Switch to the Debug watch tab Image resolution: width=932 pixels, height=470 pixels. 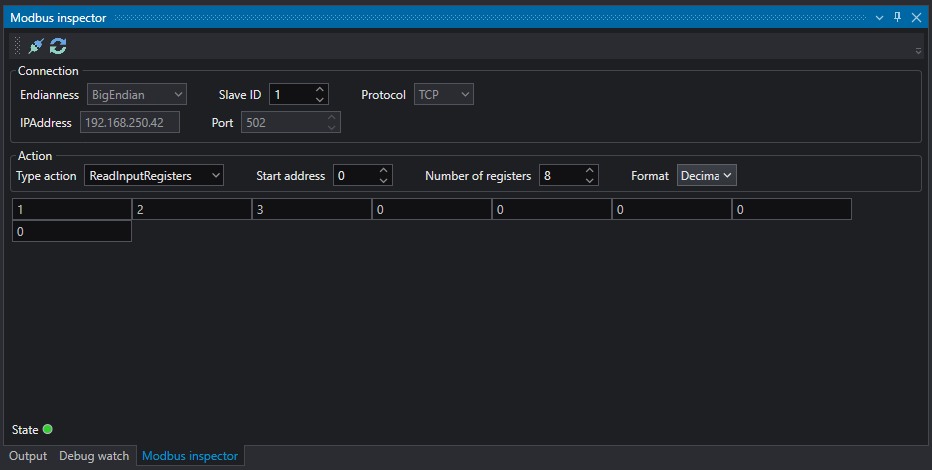(x=94, y=456)
